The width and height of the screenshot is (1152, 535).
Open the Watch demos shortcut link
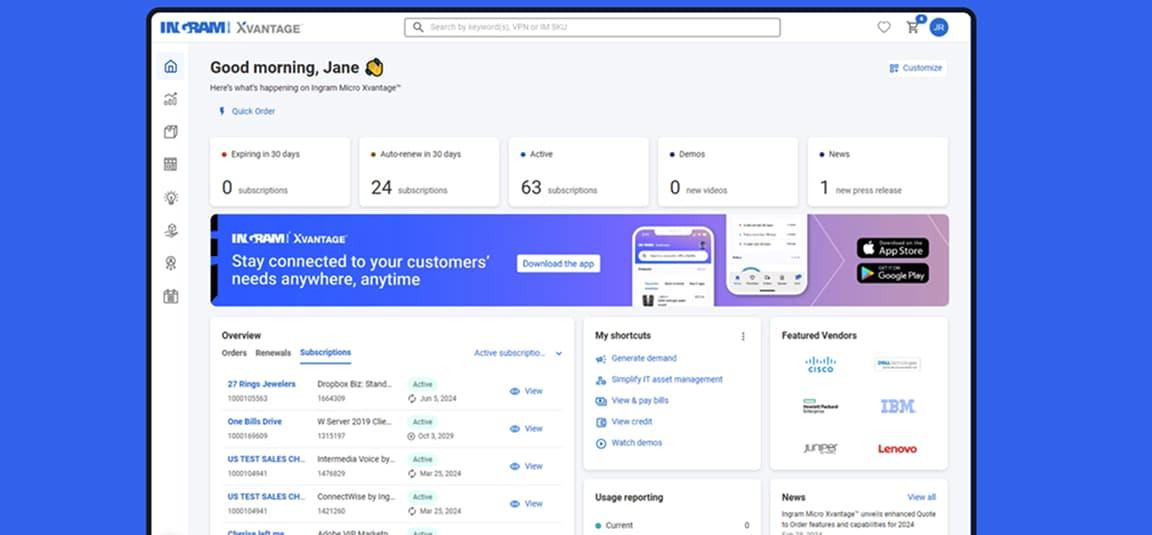[636, 443]
